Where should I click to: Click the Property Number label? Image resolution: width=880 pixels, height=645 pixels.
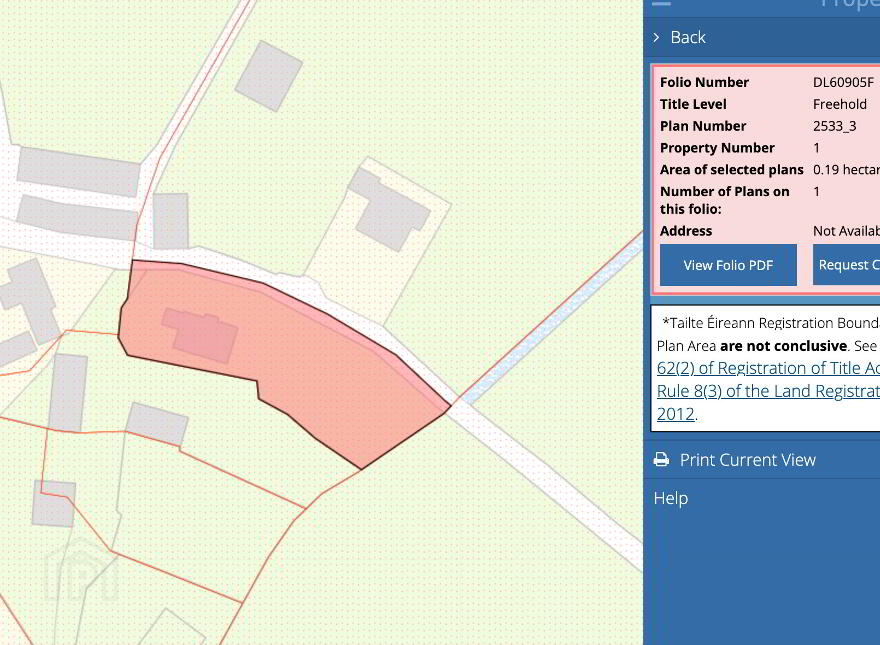pyautogui.click(x=717, y=148)
